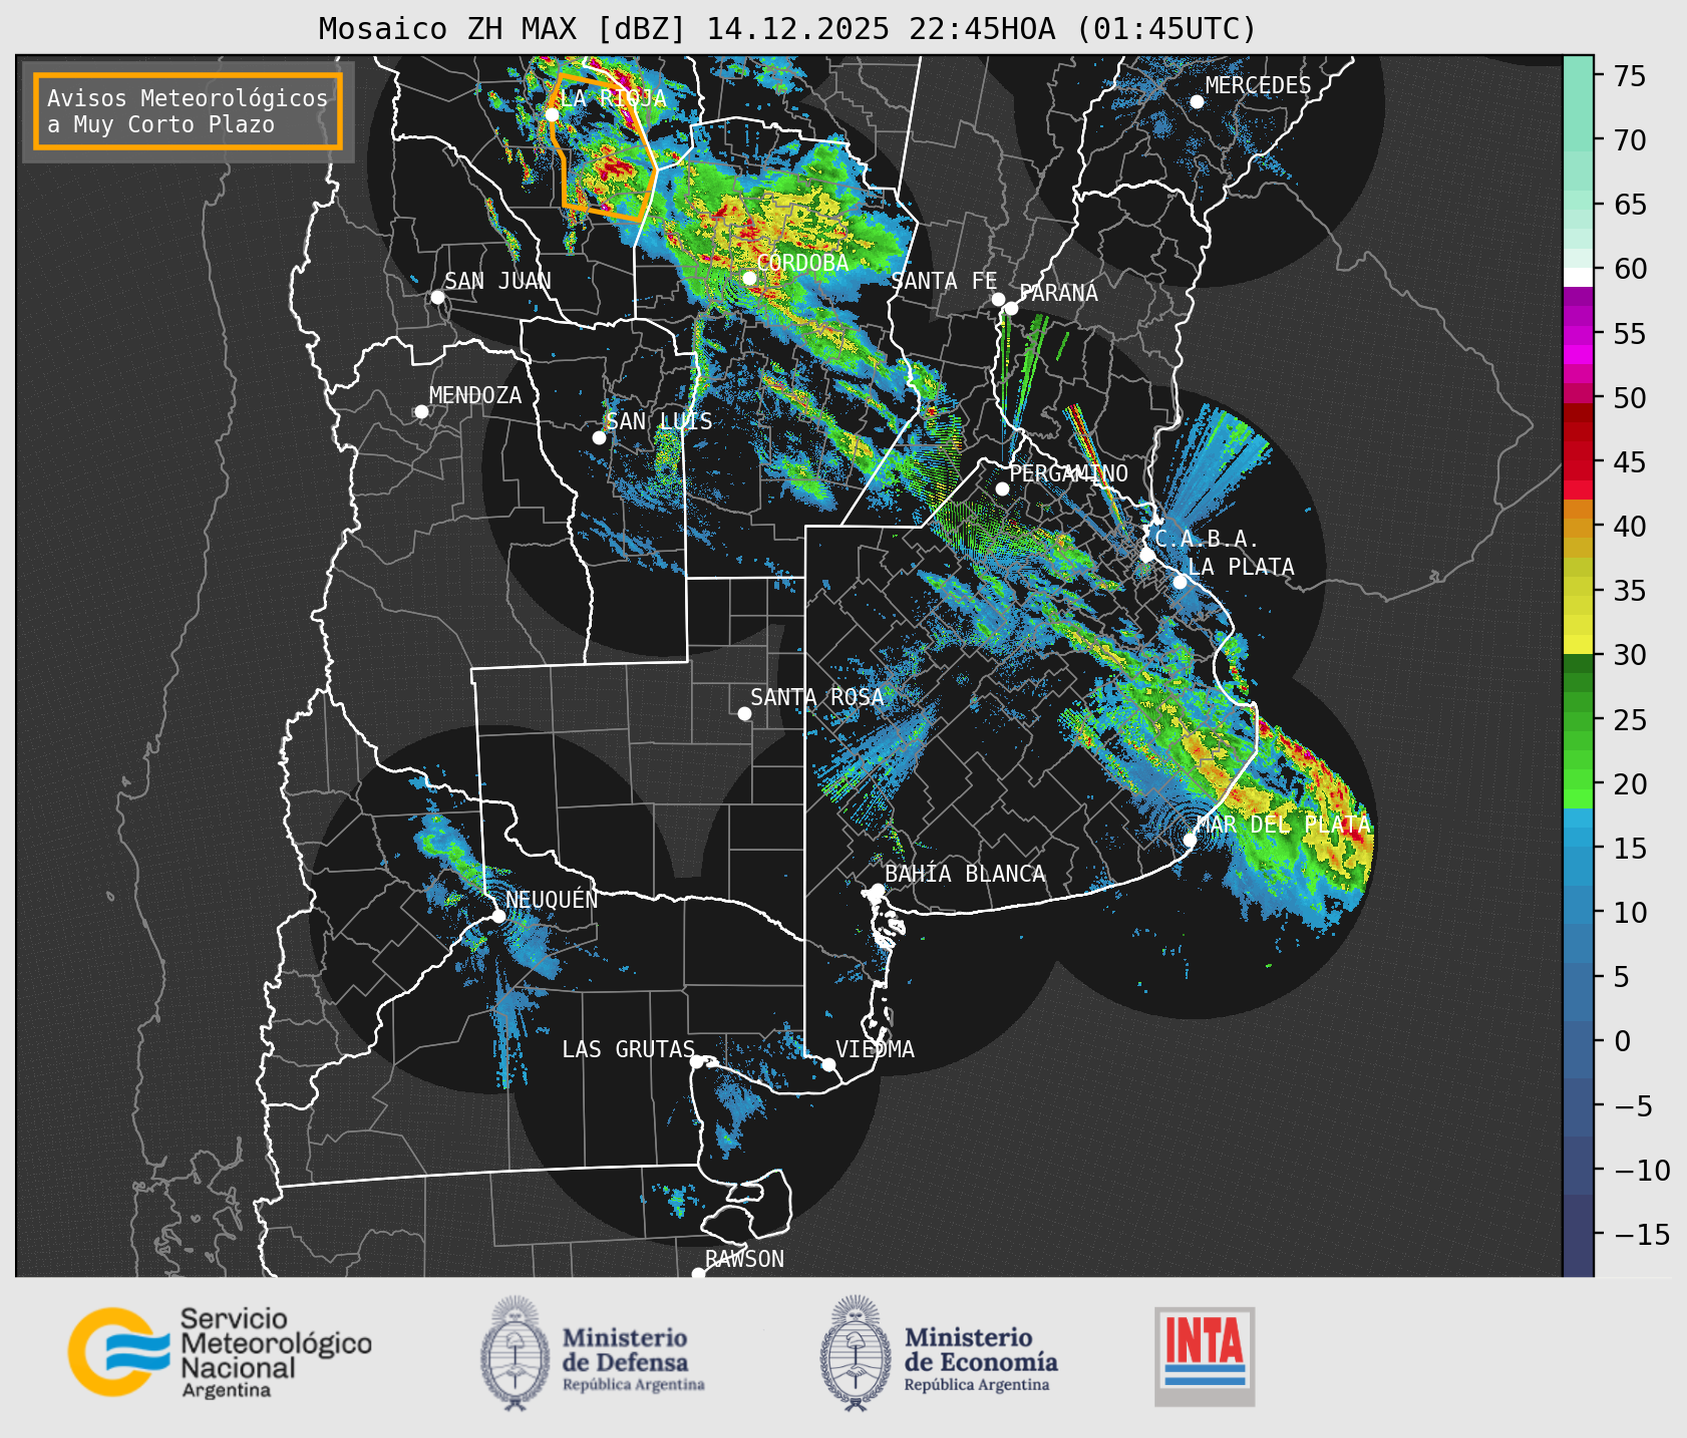
Task: Click the 30 dBZ yellow color band
Action: pyautogui.click(x=1578, y=645)
